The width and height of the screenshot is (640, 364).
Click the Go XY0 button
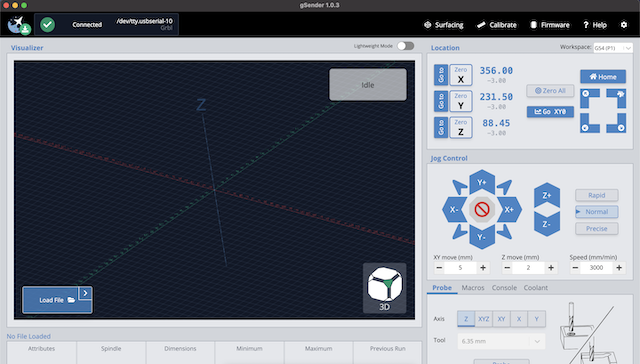click(550, 111)
